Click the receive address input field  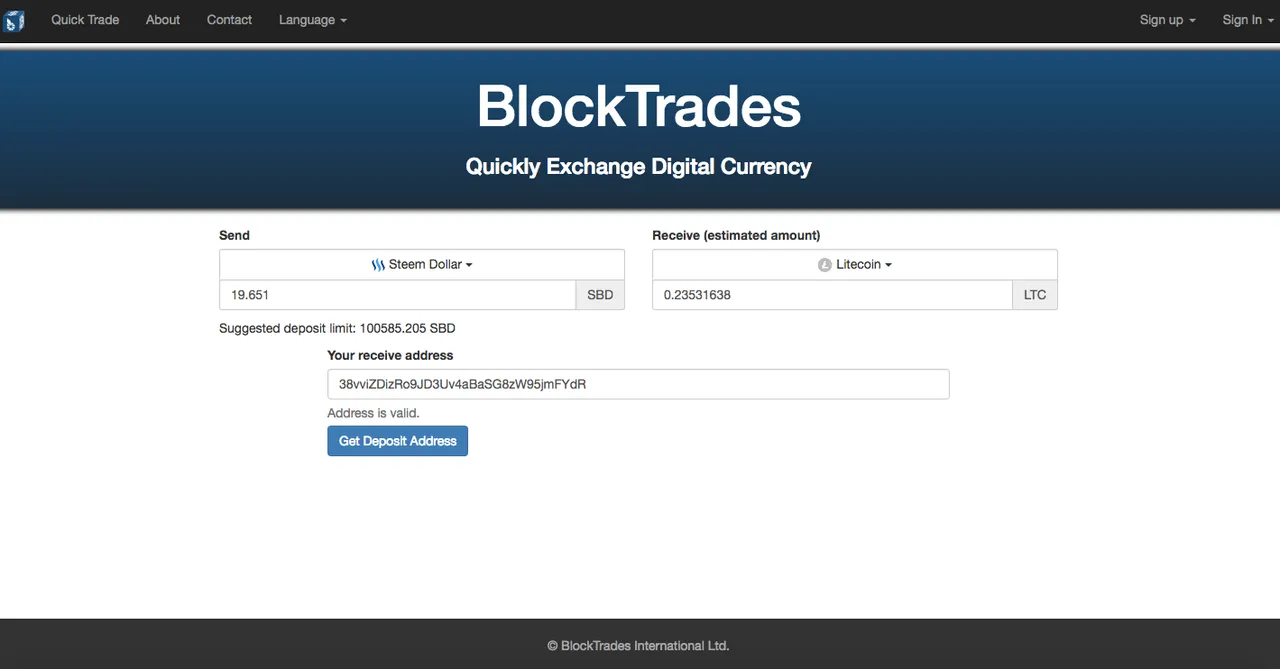(638, 384)
